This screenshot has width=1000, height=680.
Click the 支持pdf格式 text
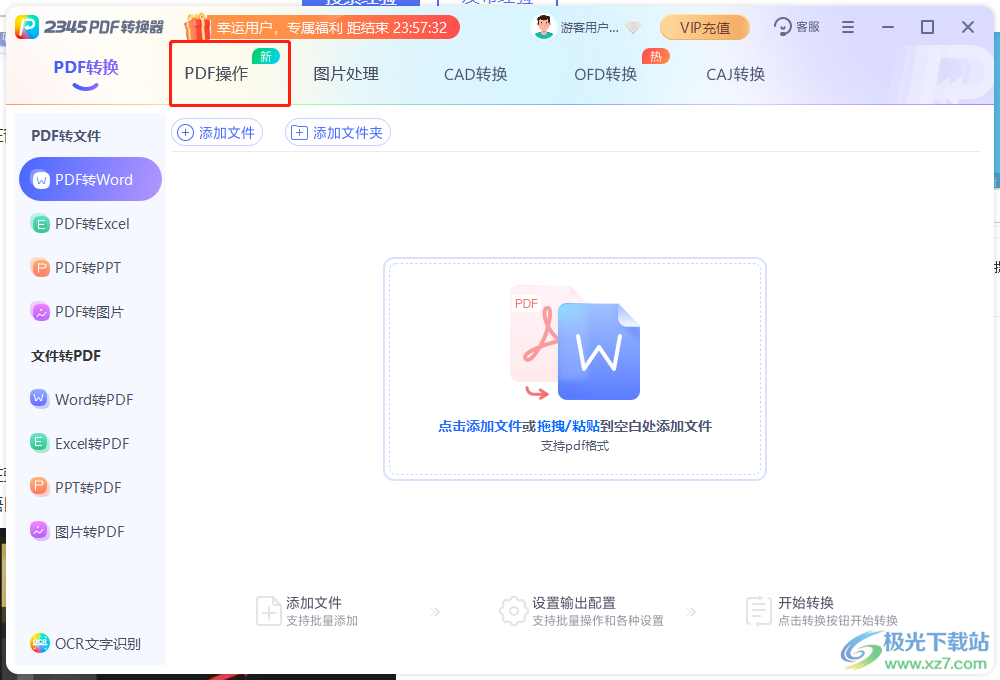[x=575, y=446]
